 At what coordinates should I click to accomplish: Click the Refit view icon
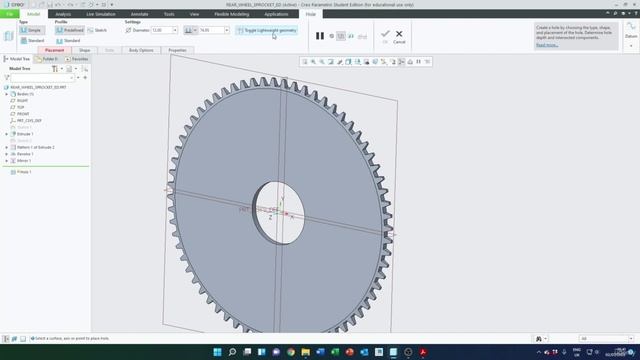pyautogui.click(x=304, y=62)
